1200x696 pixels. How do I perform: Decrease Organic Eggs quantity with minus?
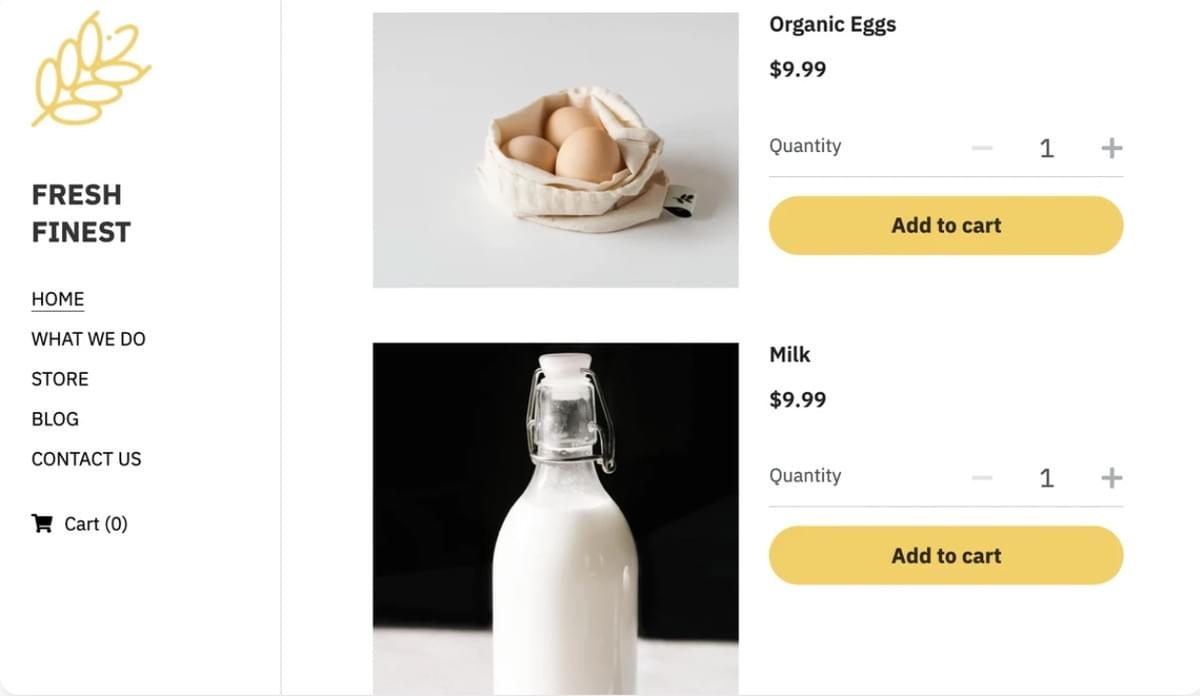pyautogui.click(x=982, y=148)
